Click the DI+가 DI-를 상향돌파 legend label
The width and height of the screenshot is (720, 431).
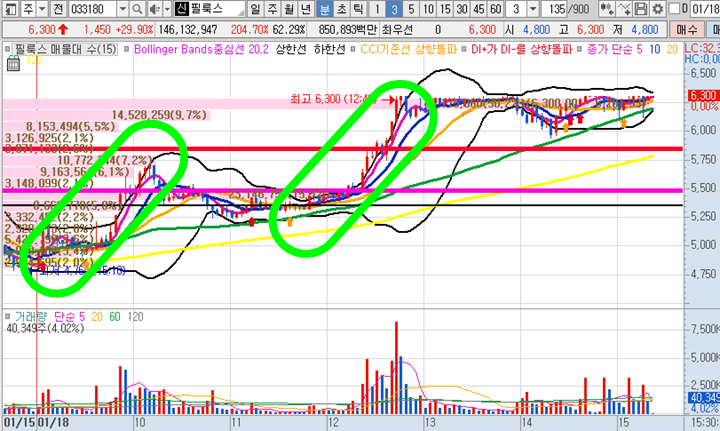click(522, 49)
